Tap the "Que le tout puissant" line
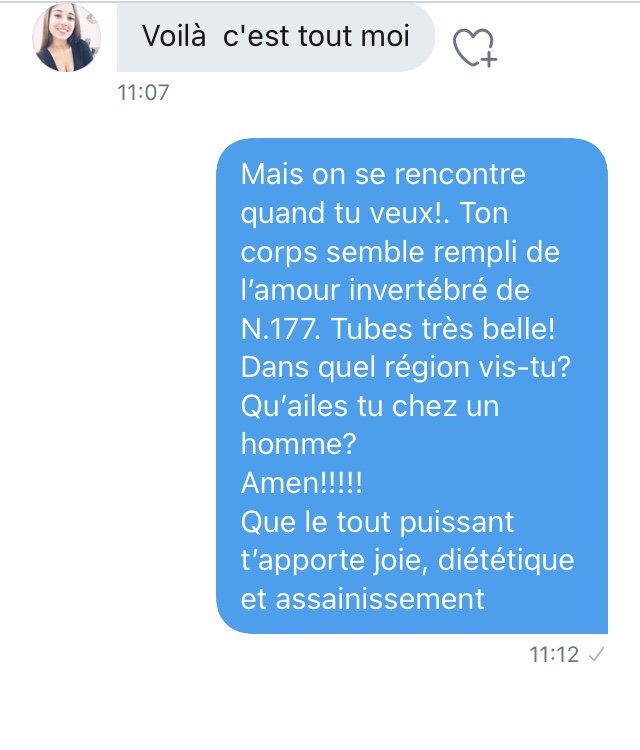Screen dimensions: 640x750 [377, 520]
